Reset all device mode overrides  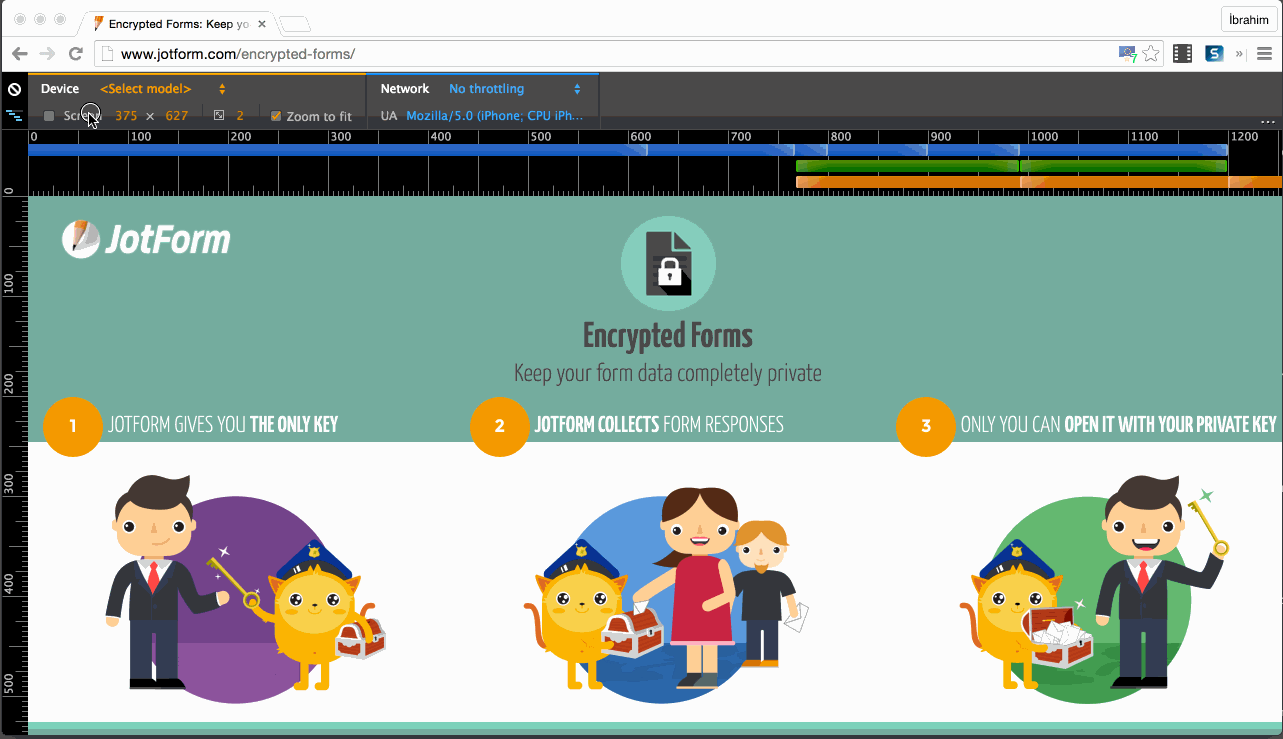point(14,89)
